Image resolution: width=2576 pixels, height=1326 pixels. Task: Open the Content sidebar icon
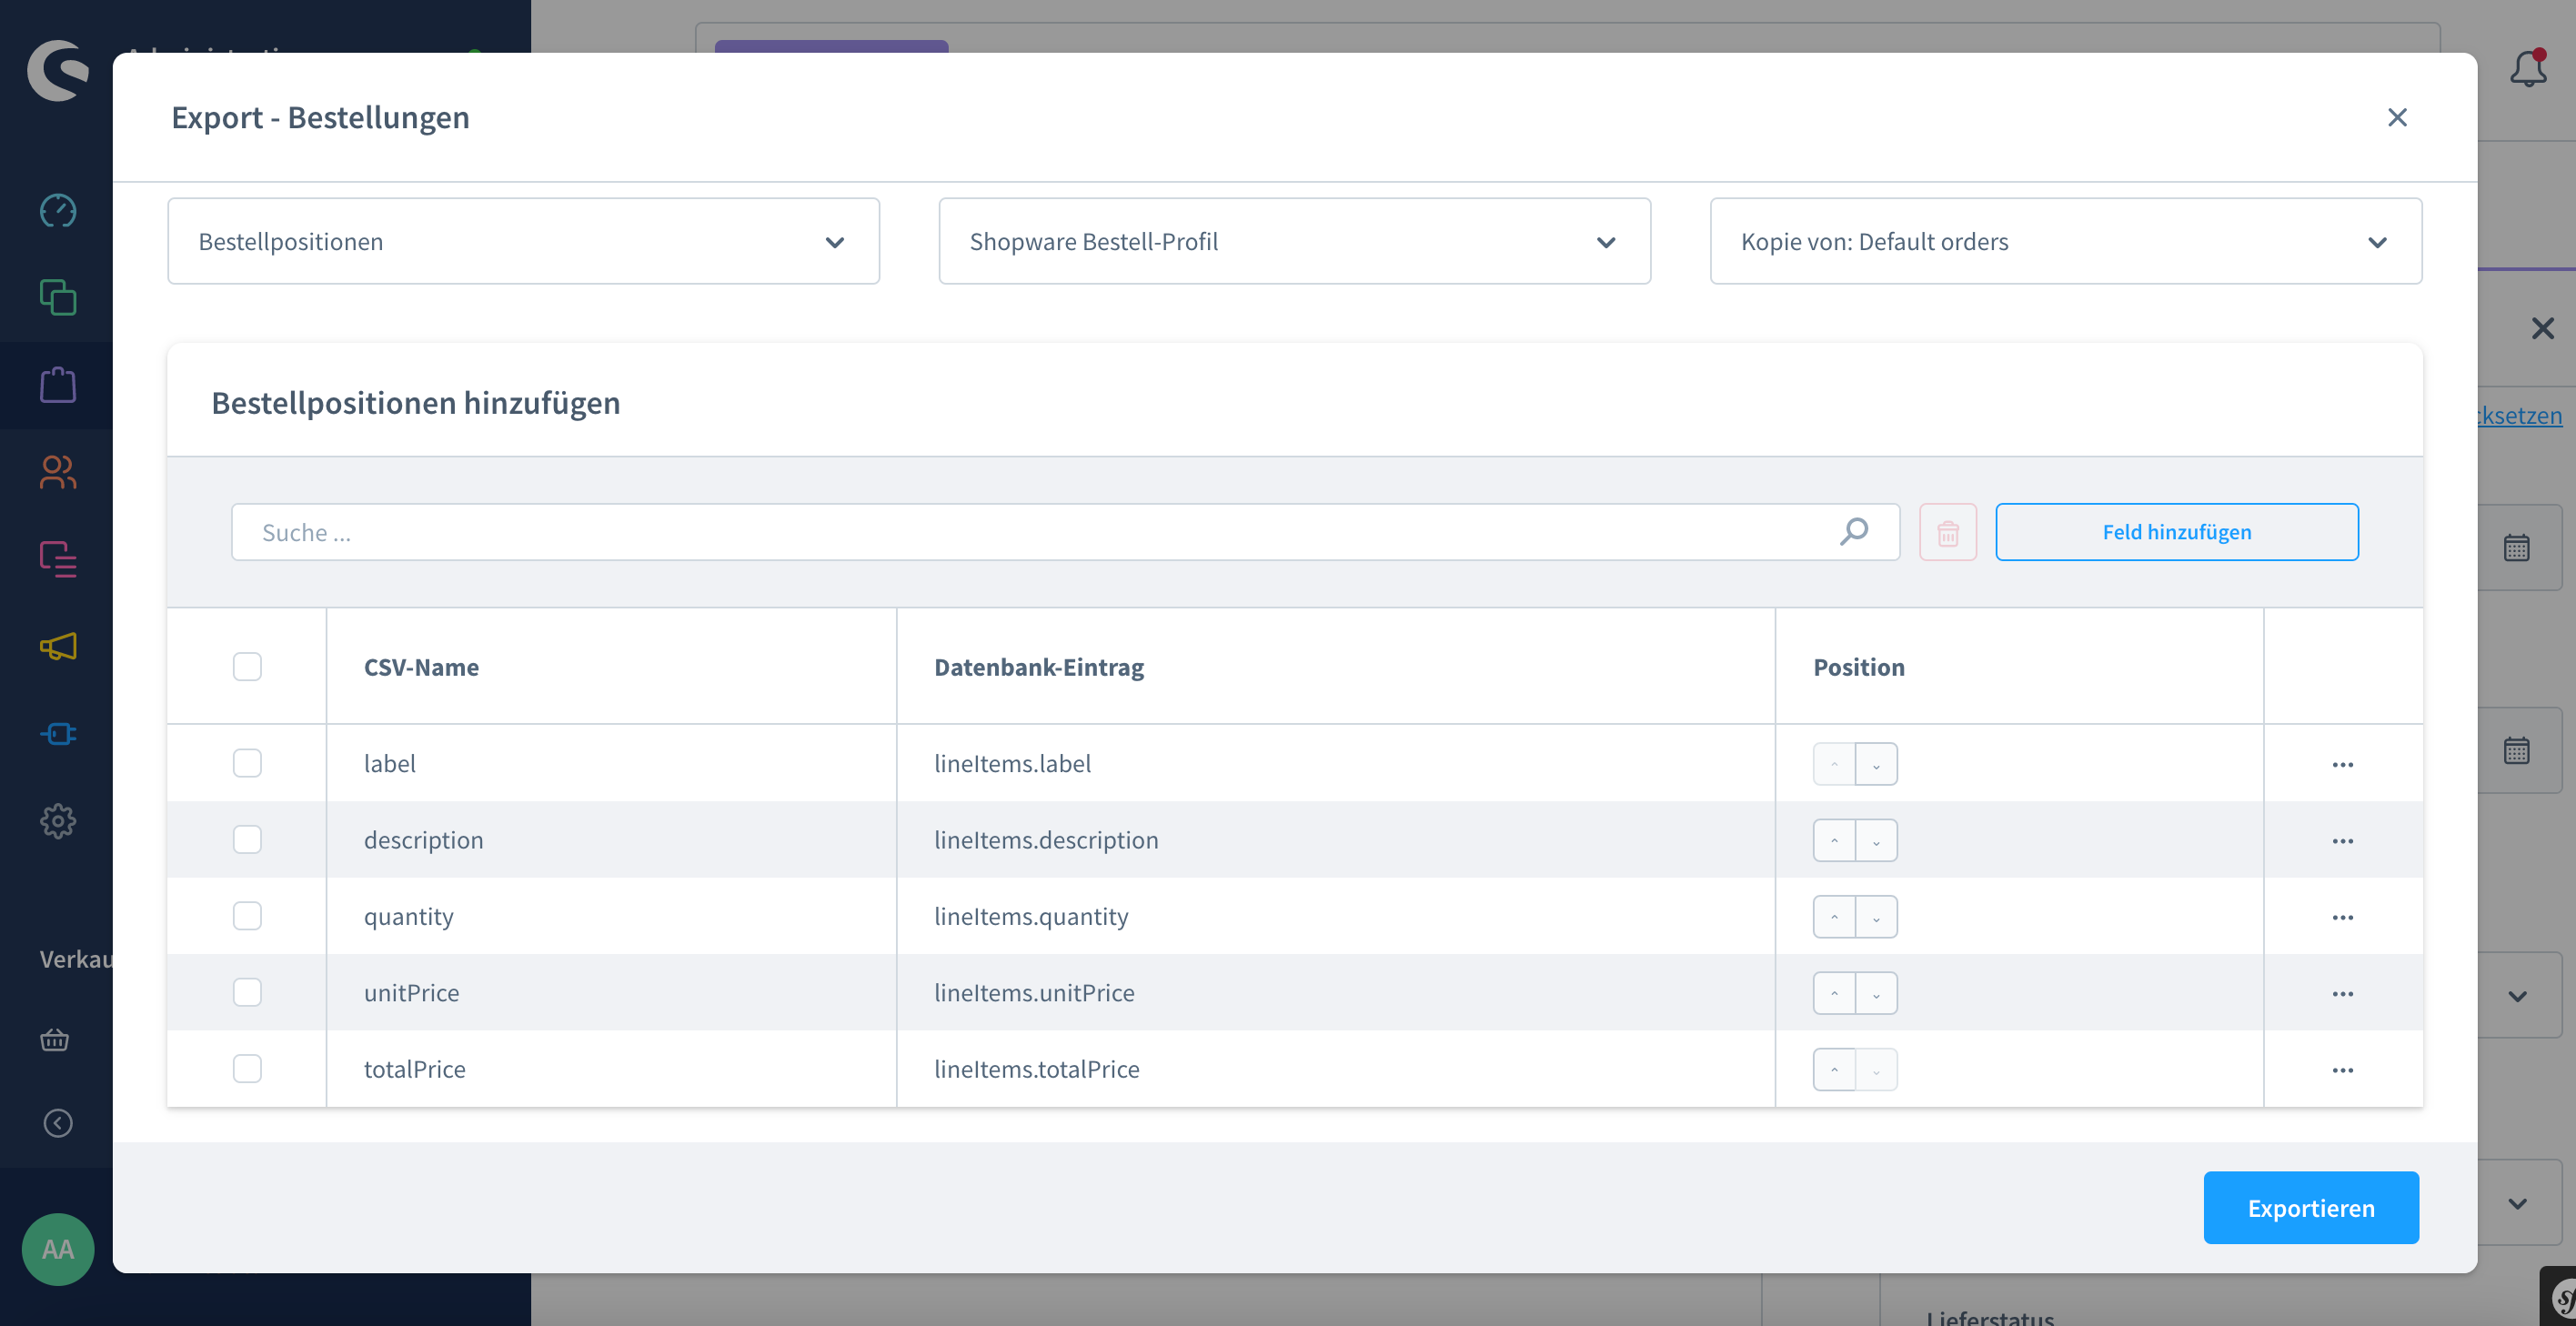[x=58, y=559]
